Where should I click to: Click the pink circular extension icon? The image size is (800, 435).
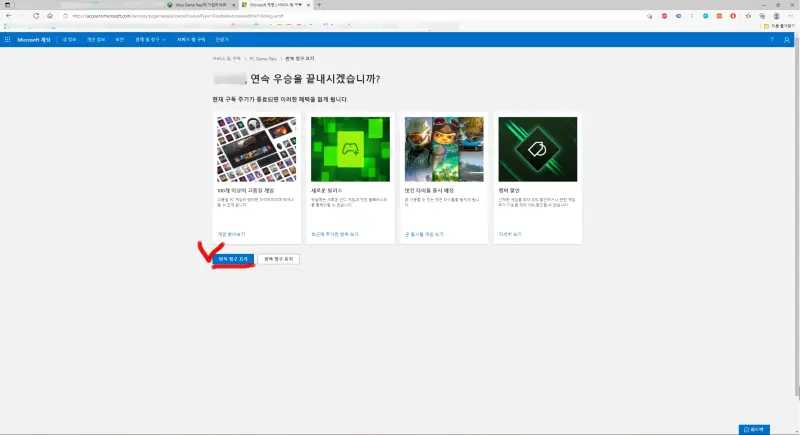tap(664, 16)
